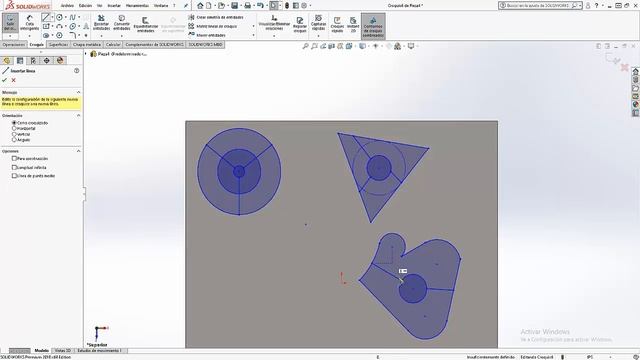Image resolution: width=640 pixels, height=360 pixels.
Task: Open dropdown under Recortar entidades
Action: (x=101, y=36)
